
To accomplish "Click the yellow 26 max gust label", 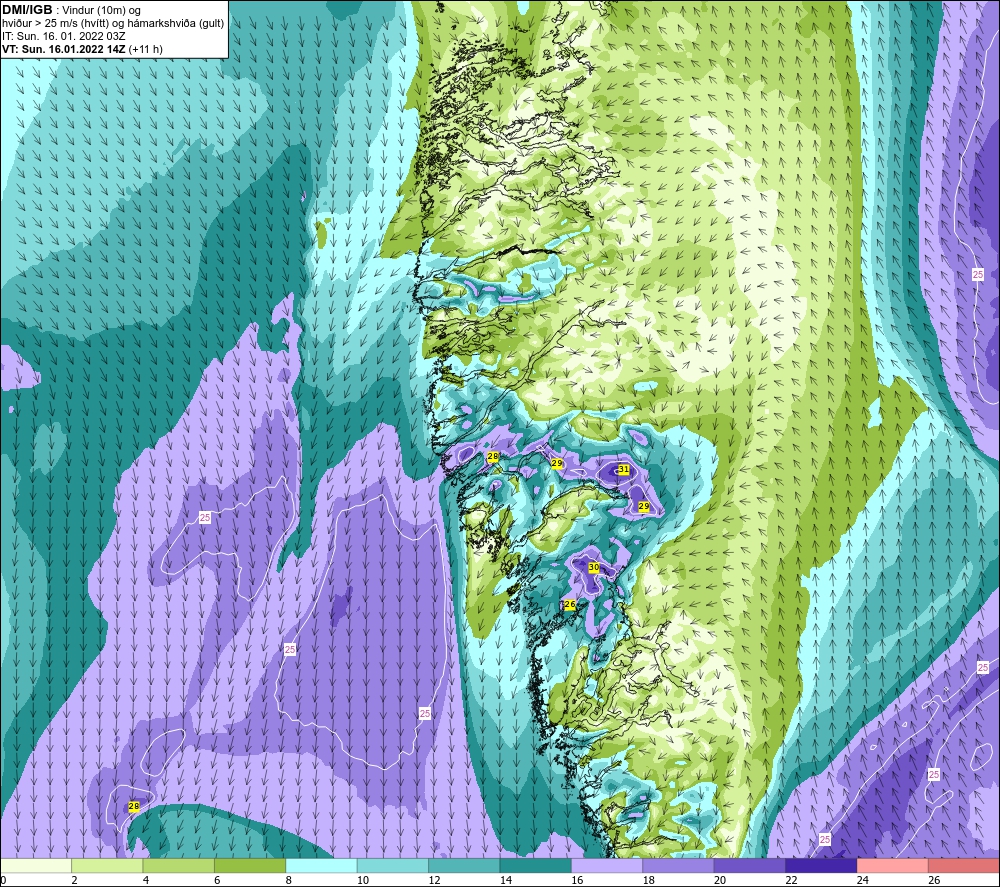I will pos(570,604).
